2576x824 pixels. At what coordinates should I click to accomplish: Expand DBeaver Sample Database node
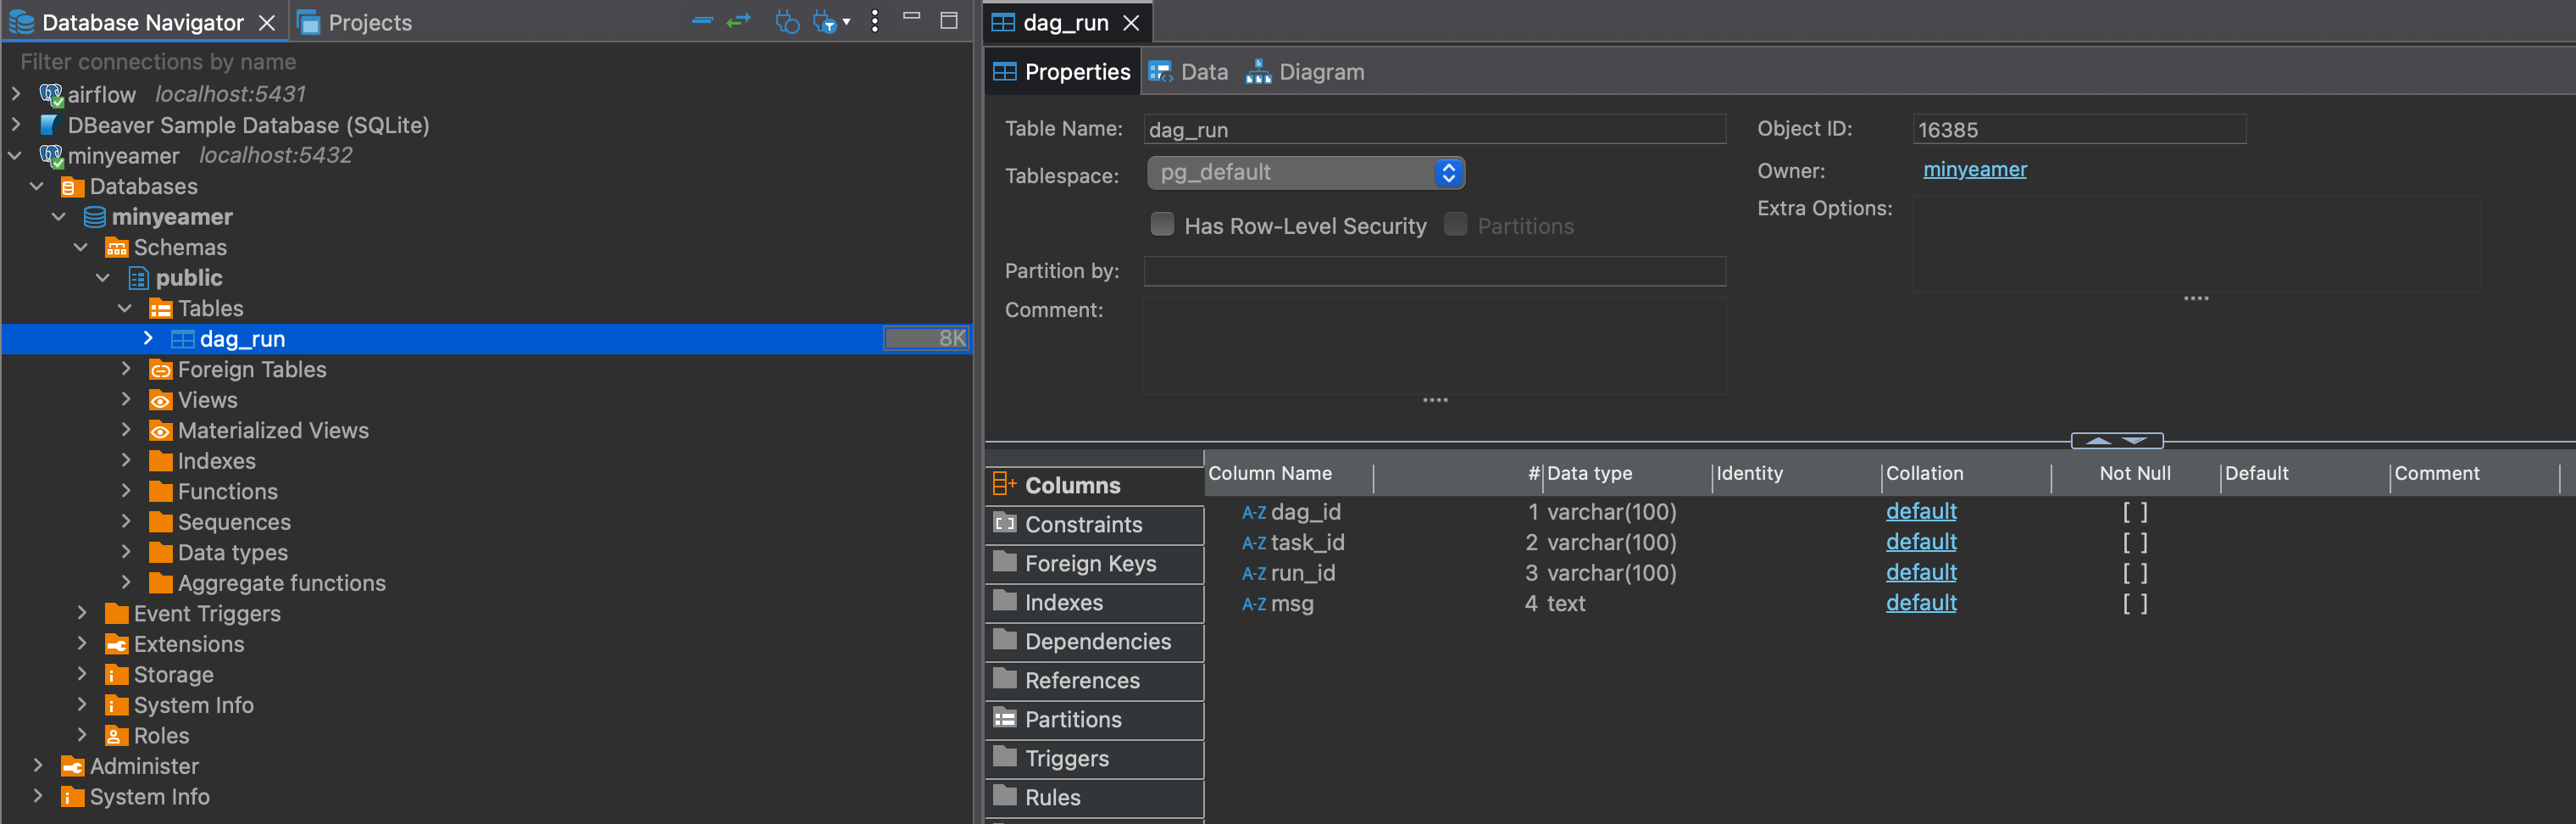[x=16, y=125]
